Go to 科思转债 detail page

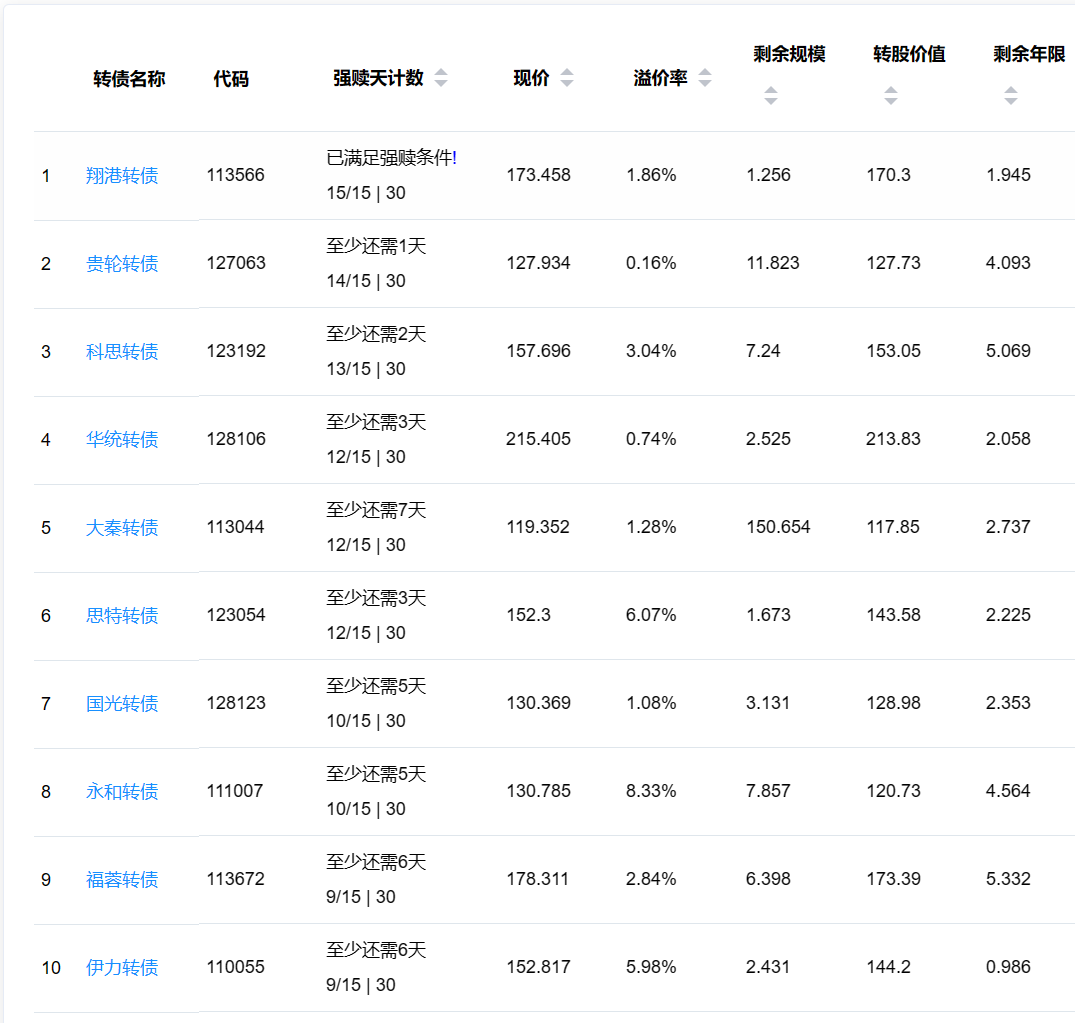point(122,352)
